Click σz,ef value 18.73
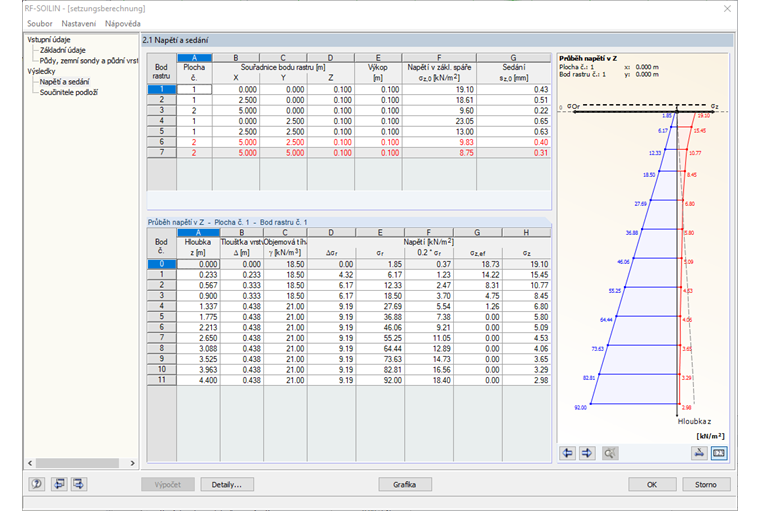The height and width of the screenshot is (511, 760). point(477,264)
